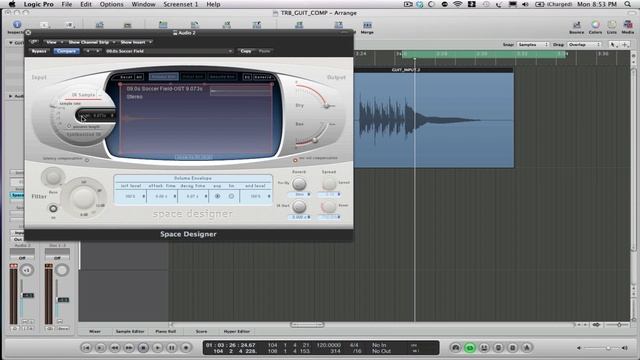The width and height of the screenshot is (640, 360).
Task: Go to beginning transport button
Action: click(x=86, y=348)
